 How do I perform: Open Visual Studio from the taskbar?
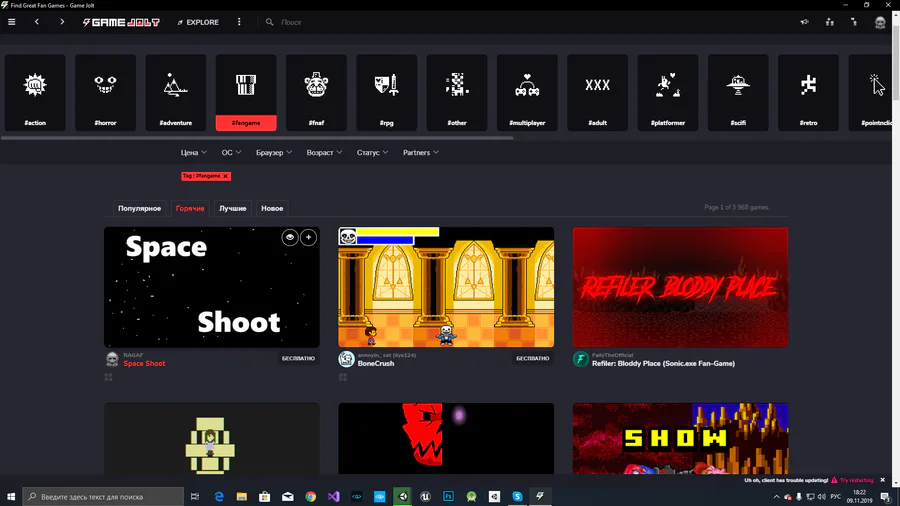coord(333,496)
